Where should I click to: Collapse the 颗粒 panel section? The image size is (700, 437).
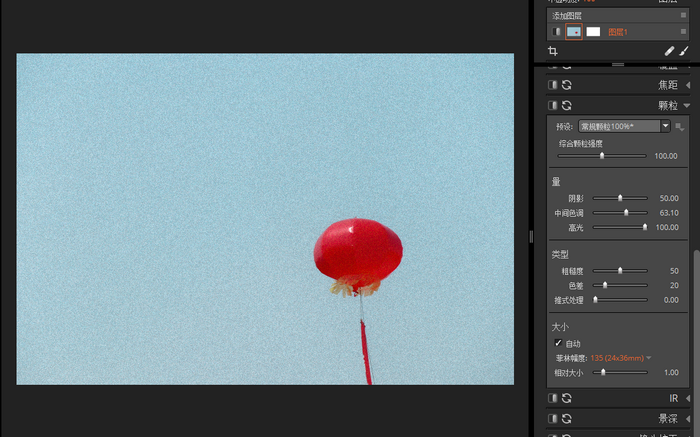click(687, 105)
